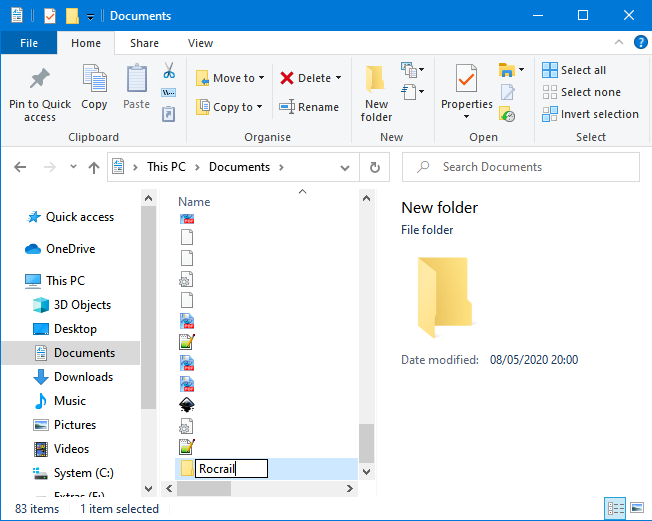Click Select none in the ribbon

(x=580, y=92)
